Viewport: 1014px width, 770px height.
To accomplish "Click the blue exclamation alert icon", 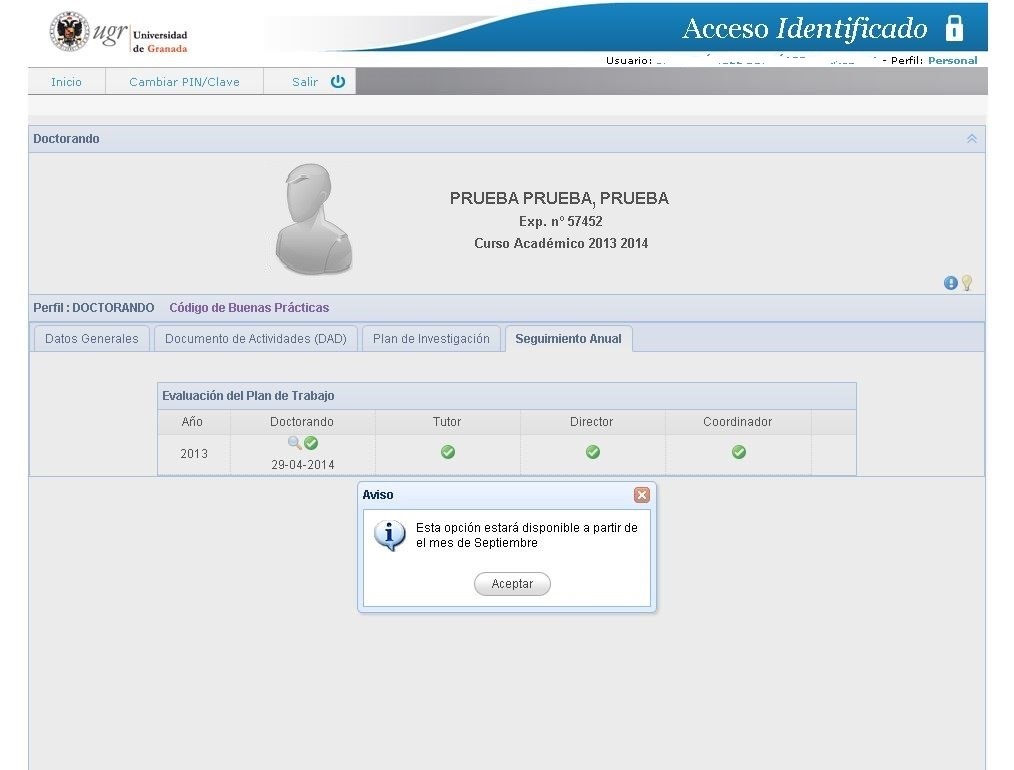I will (x=951, y=283).
